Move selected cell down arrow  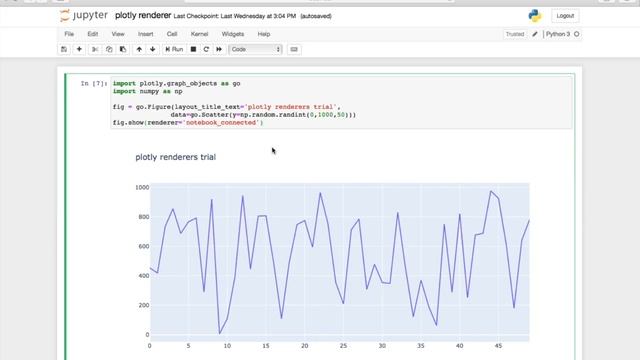click(x=153, y=49)
